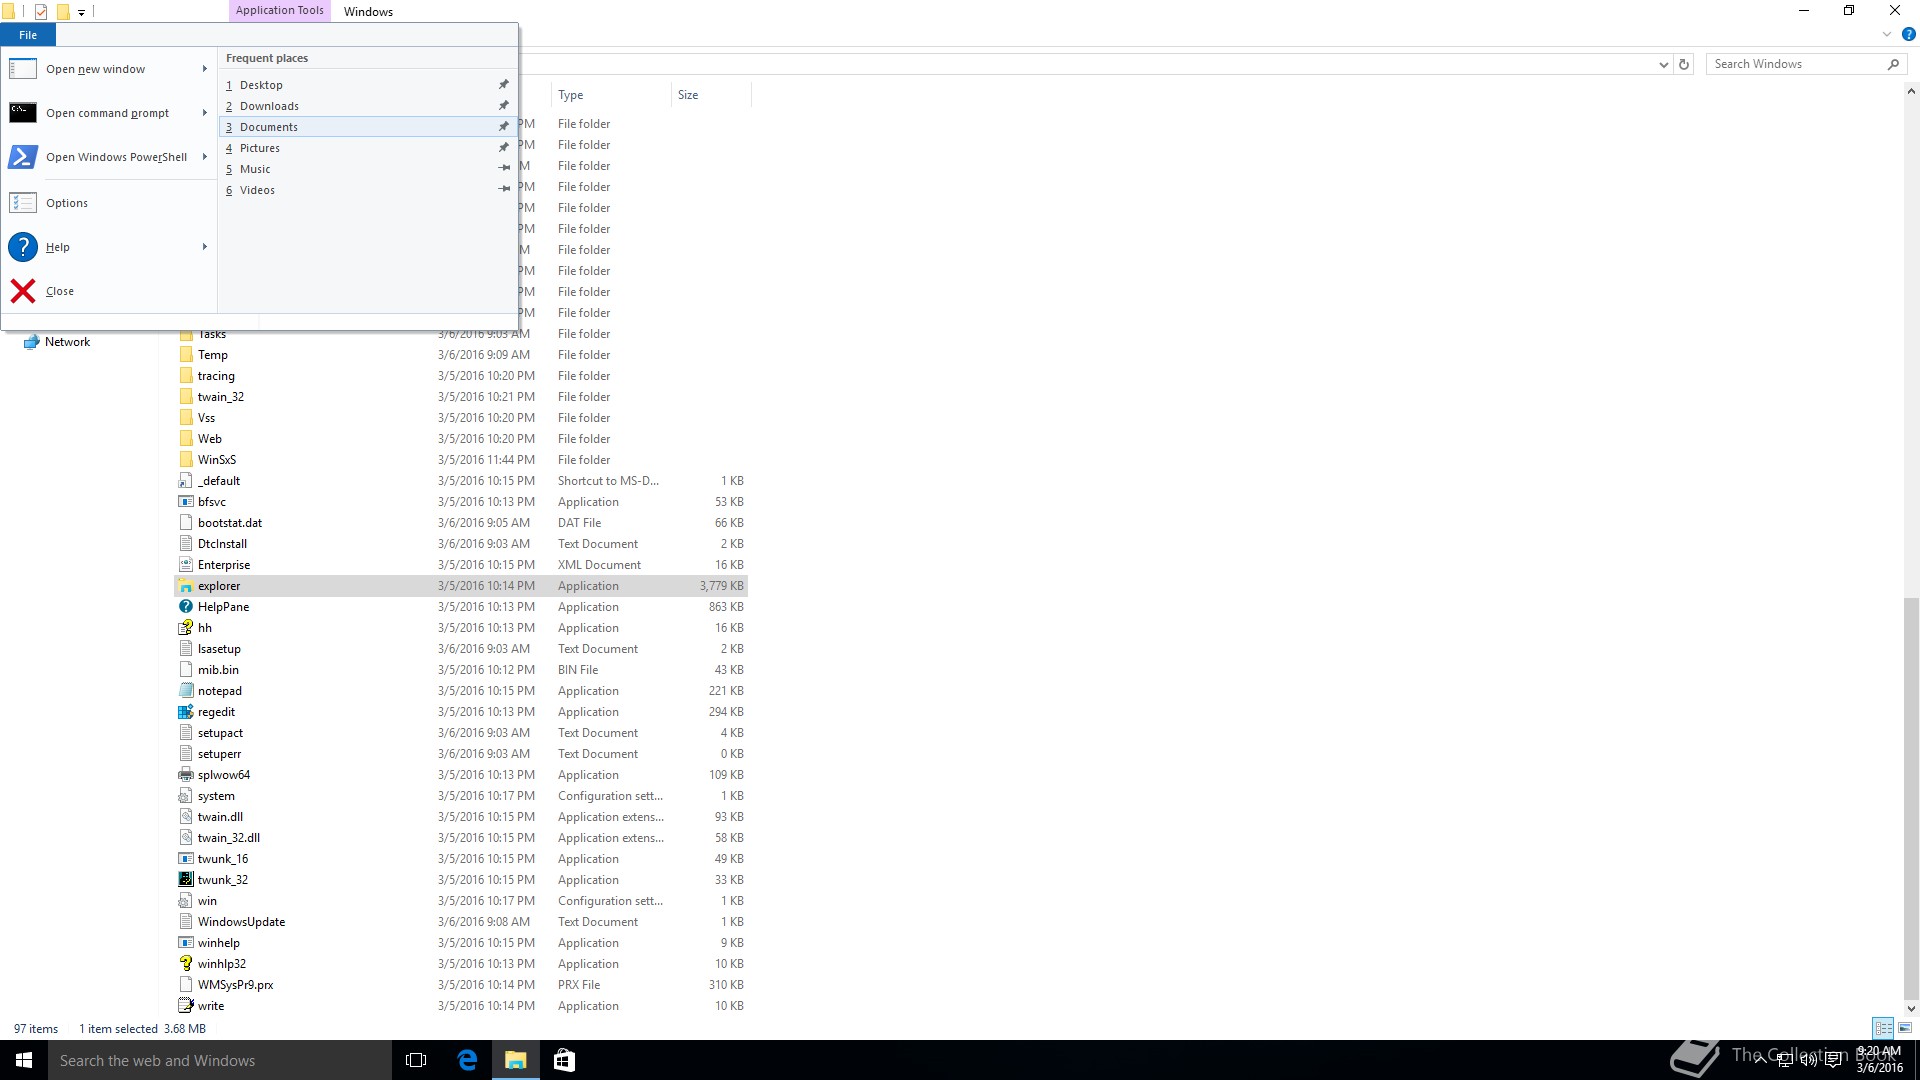Open Desktop from frequent places
Screen dimensions: 1920x1080
click(x=367, y=85)
